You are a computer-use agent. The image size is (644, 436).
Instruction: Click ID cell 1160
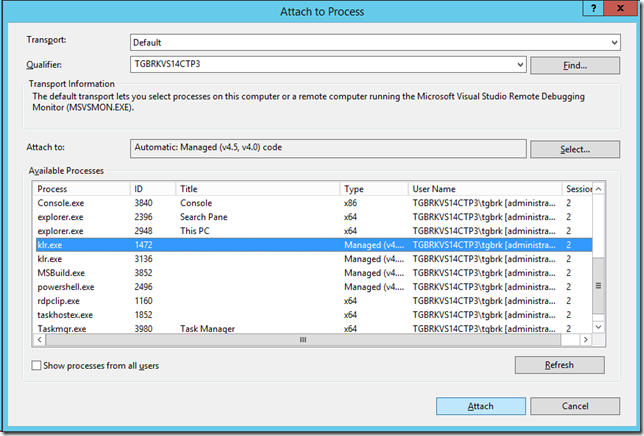(143, 301)
